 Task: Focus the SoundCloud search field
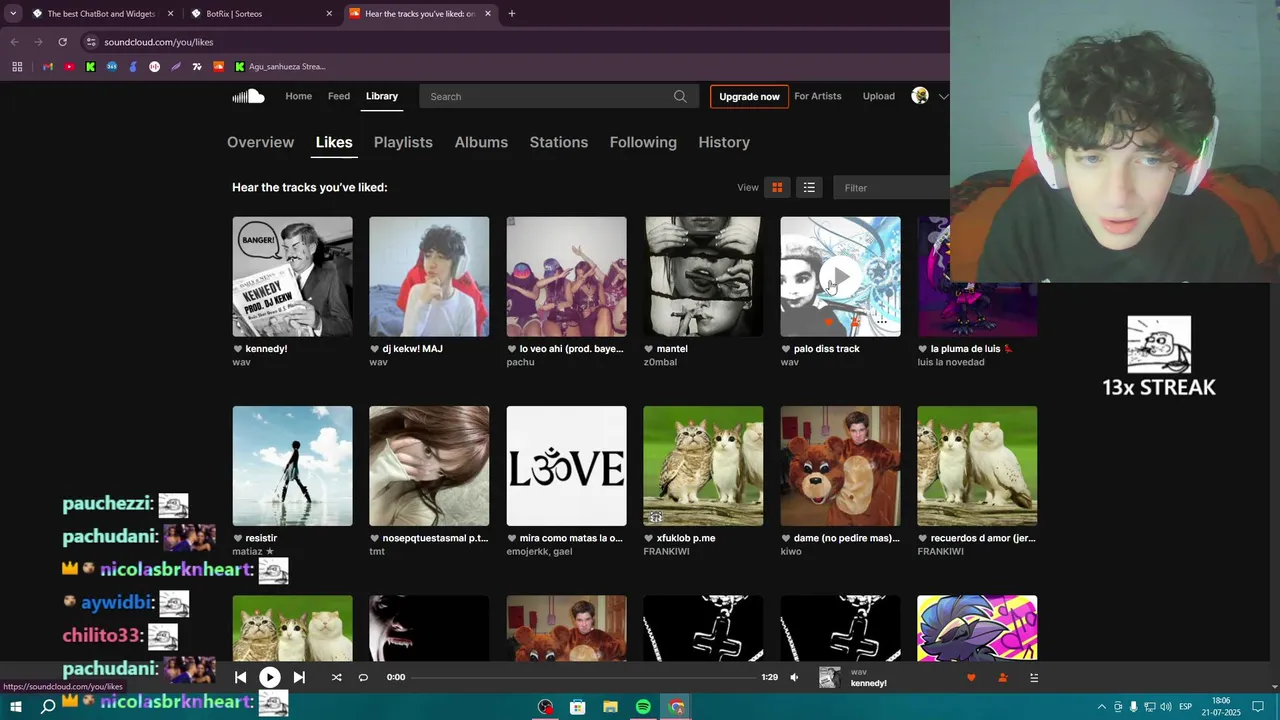tap(558, 97)
